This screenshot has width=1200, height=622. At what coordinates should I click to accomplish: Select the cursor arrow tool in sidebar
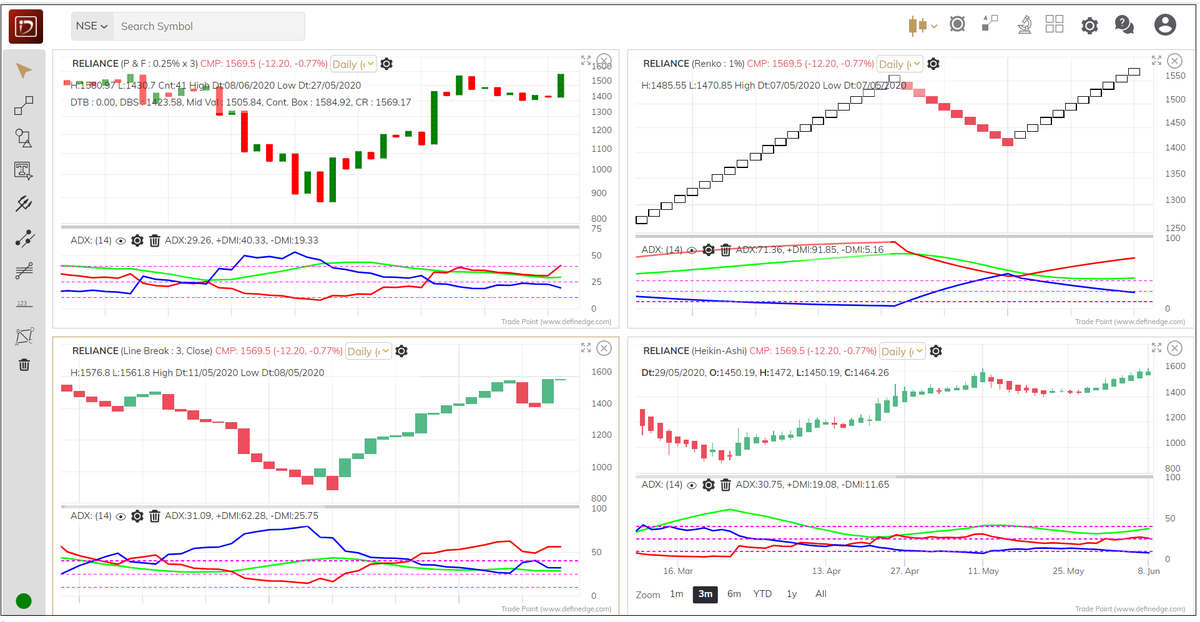click(x=24, y=71)
